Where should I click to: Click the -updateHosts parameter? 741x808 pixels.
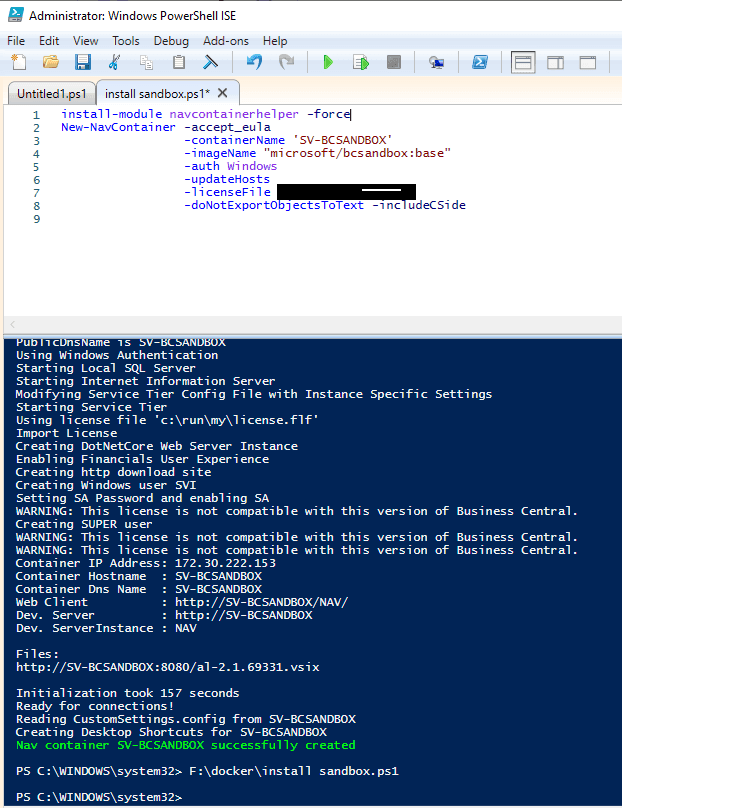227,179
